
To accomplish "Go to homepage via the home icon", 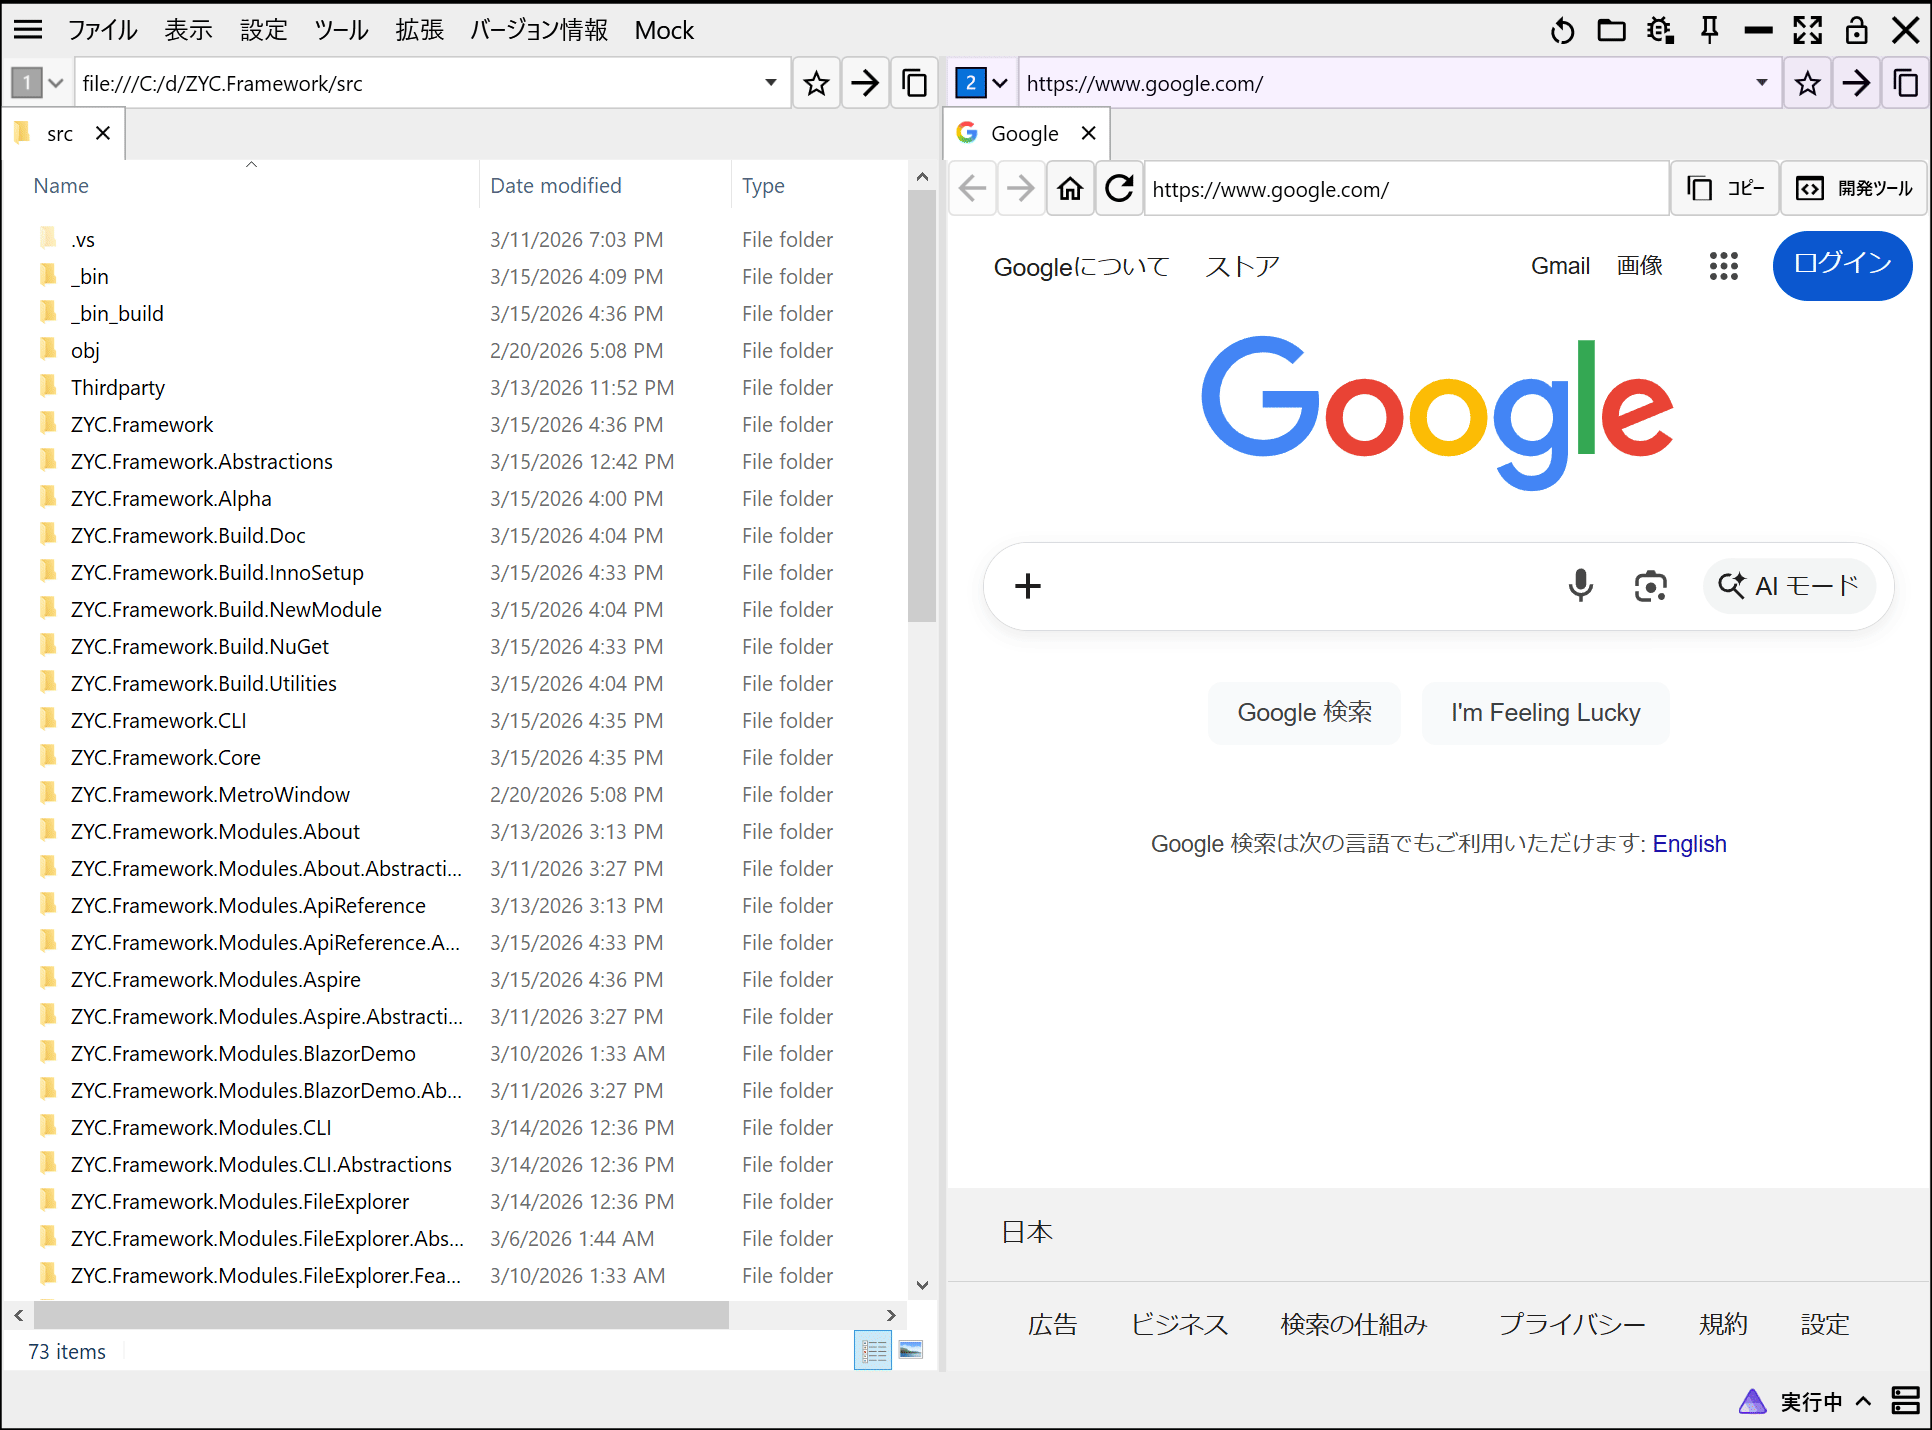I will 1070,188.
